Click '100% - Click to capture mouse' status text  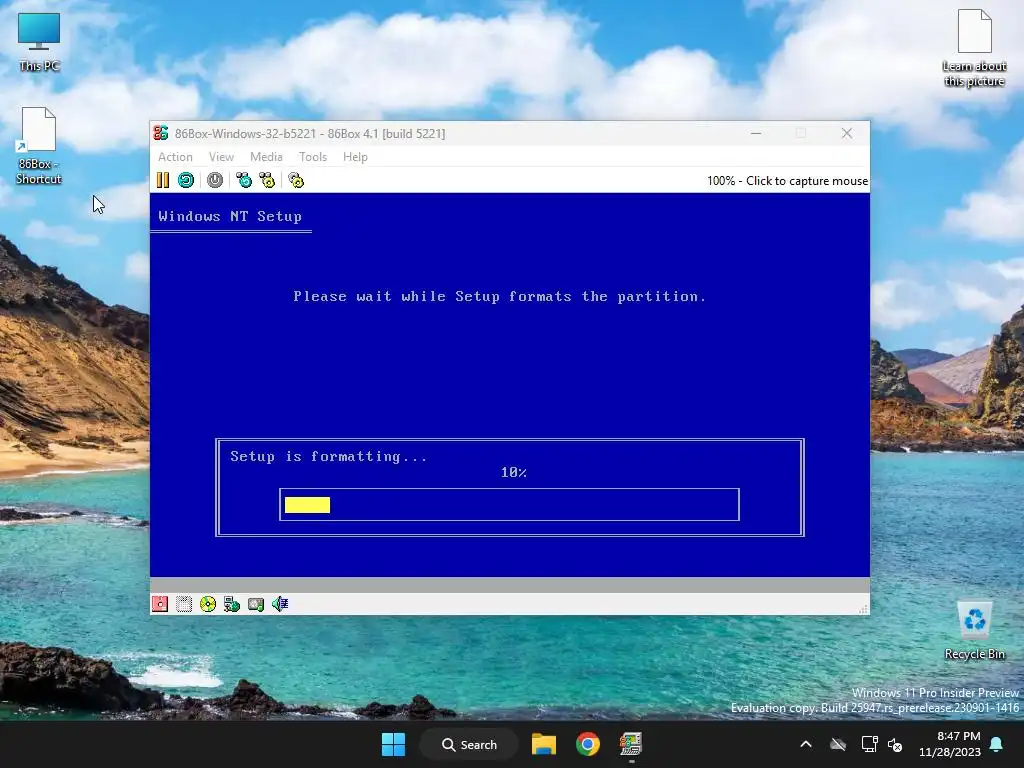787,181
